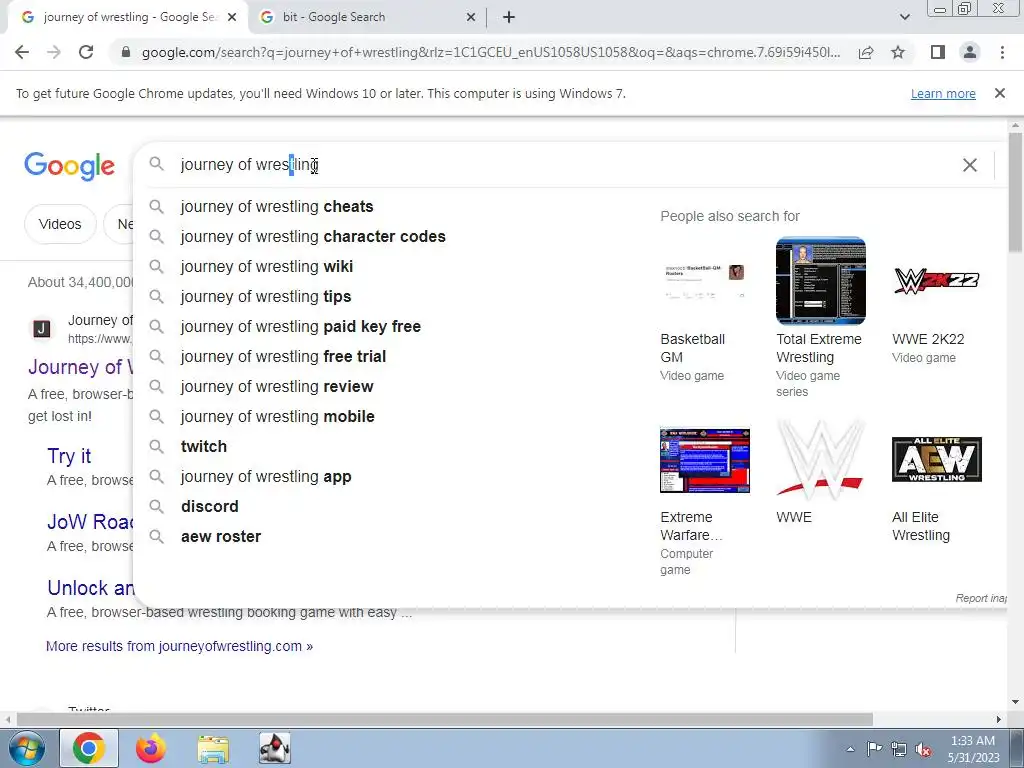Viewport: 1024px width, 768px height.
Task: Open the All Elite Wrestling logo card
Action: pyautogui.click(x=936, y=460)
